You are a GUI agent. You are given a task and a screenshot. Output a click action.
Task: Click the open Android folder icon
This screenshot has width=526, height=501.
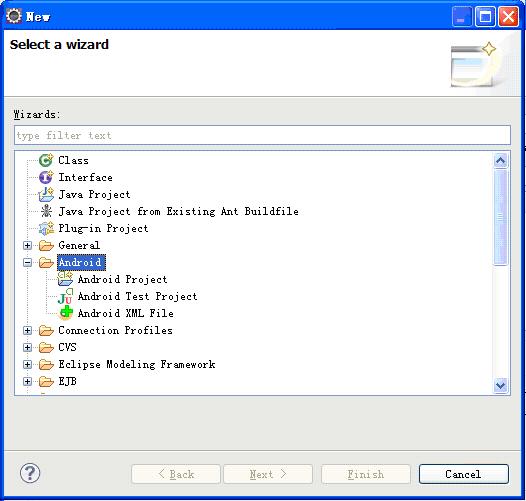coord(46,262)
